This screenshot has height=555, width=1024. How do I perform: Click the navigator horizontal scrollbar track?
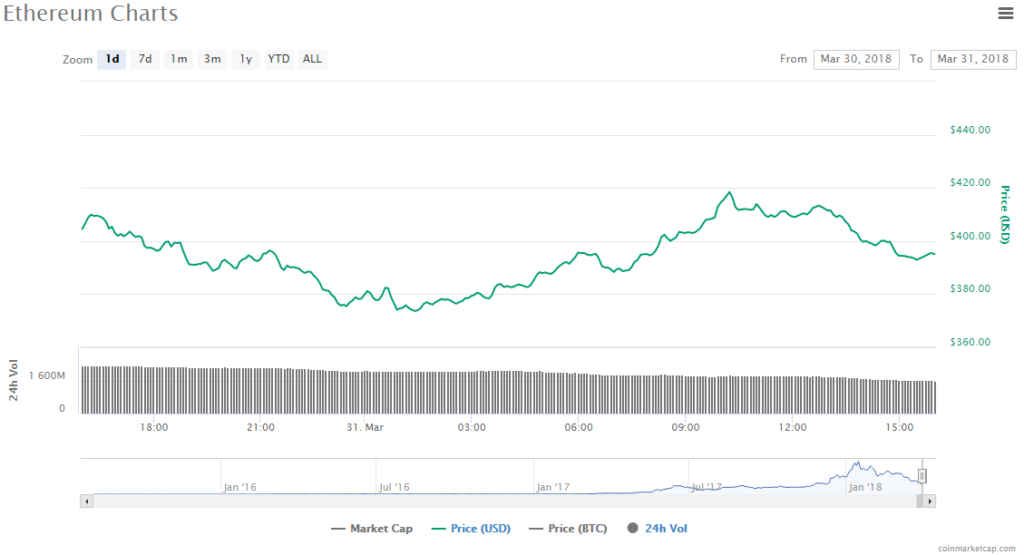tap(500, 500)
